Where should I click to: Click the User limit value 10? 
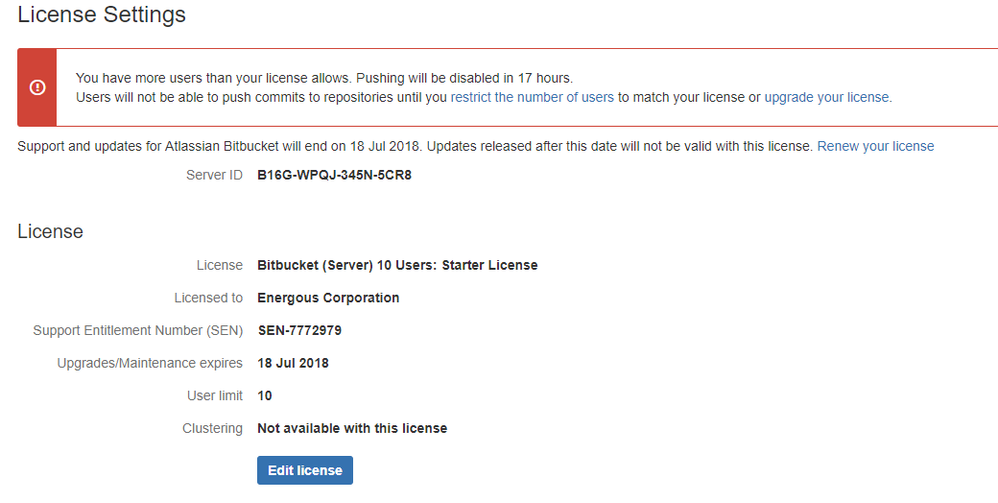[264, 395]
